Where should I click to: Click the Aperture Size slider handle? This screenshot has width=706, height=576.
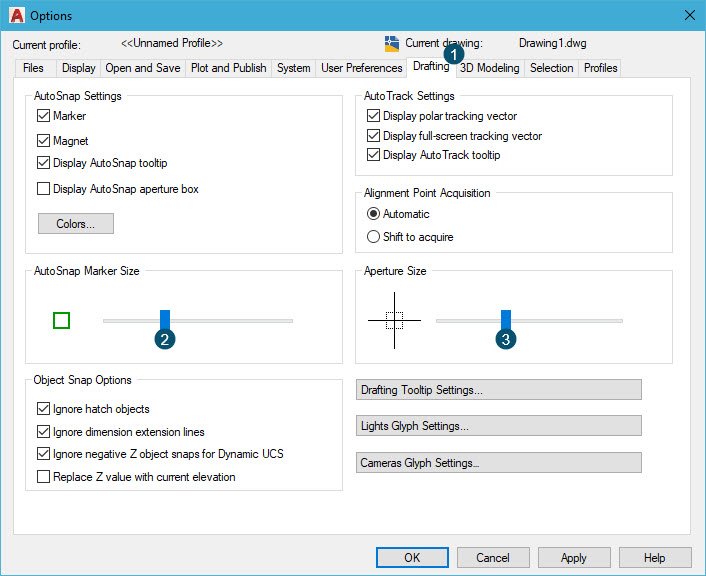click(506, 320)
